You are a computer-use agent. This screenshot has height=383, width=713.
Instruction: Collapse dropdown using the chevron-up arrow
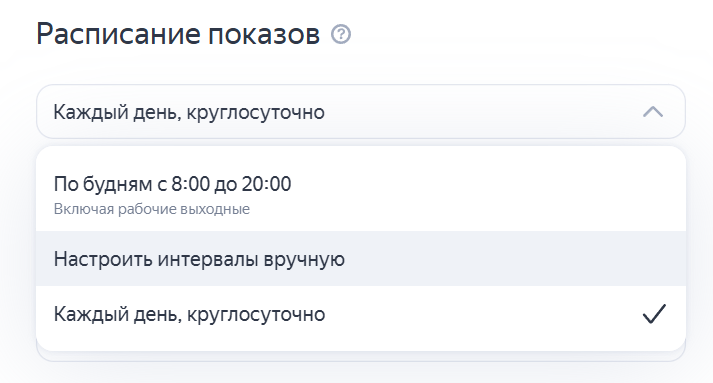[x=653, y=112]
